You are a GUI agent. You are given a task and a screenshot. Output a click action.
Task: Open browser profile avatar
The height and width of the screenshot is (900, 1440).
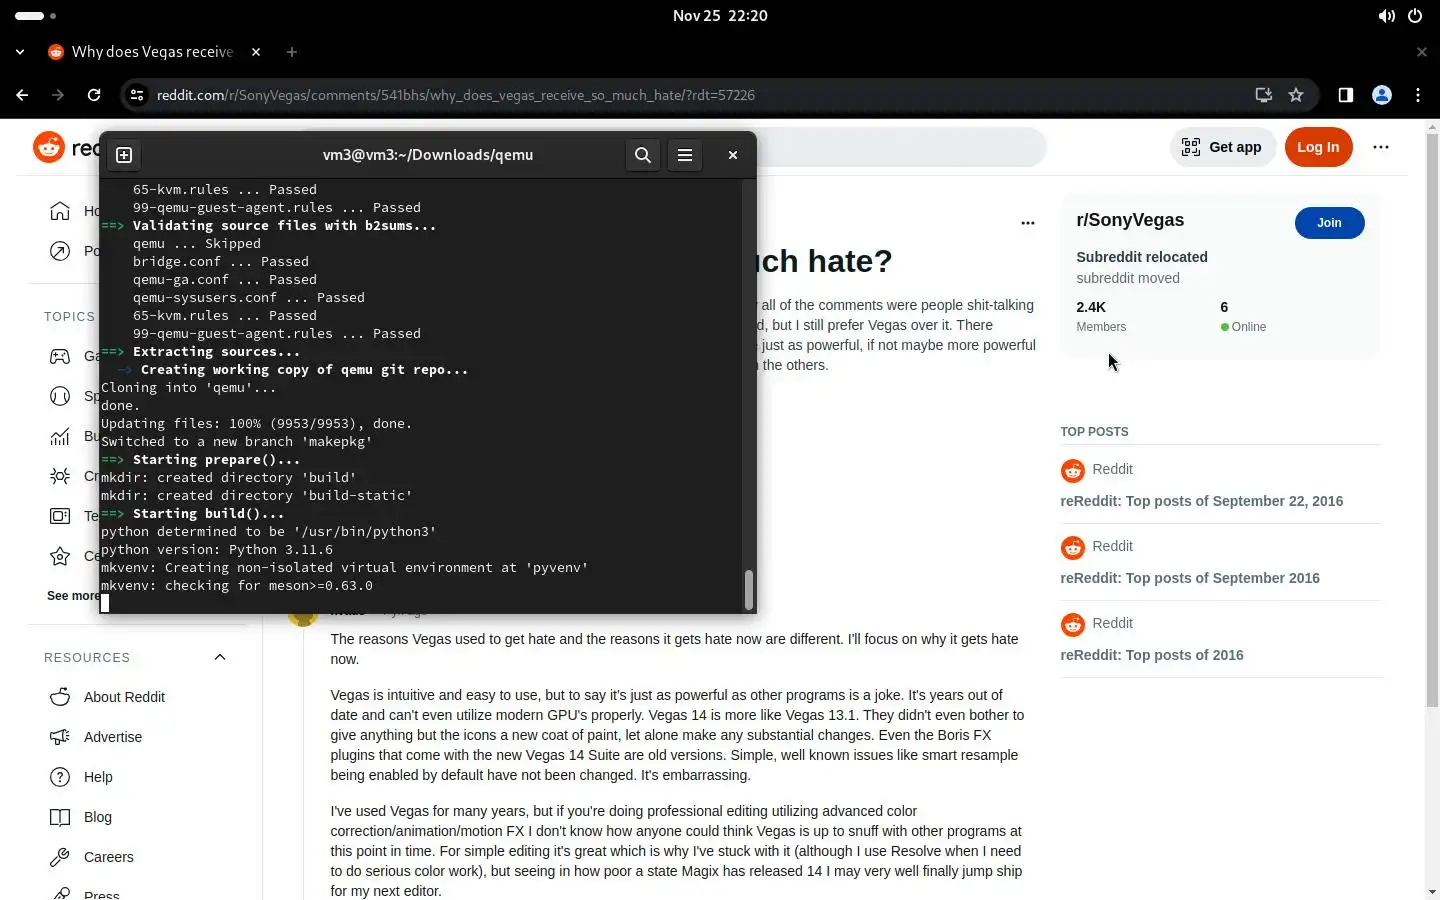click(x=1382, y=95)
